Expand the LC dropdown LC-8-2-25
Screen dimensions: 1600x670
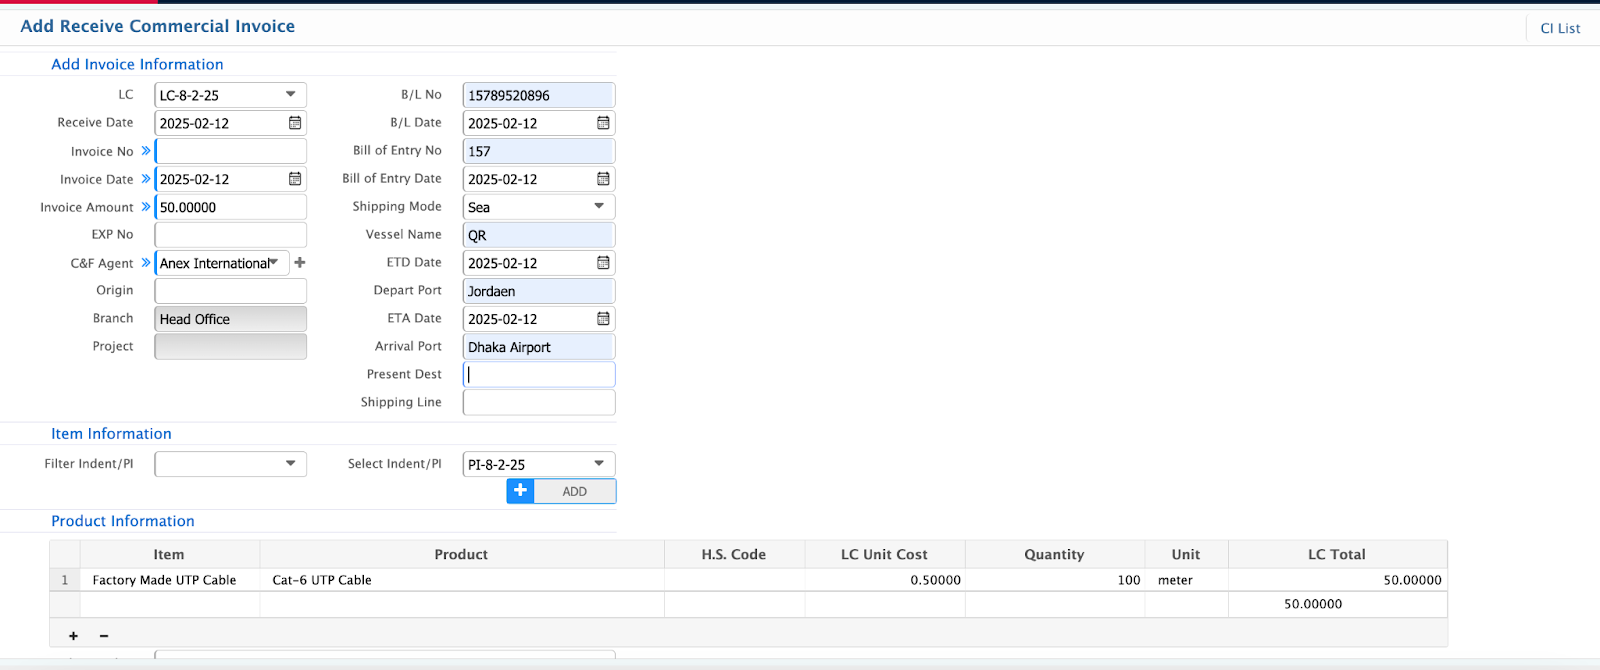pos(230,95)
